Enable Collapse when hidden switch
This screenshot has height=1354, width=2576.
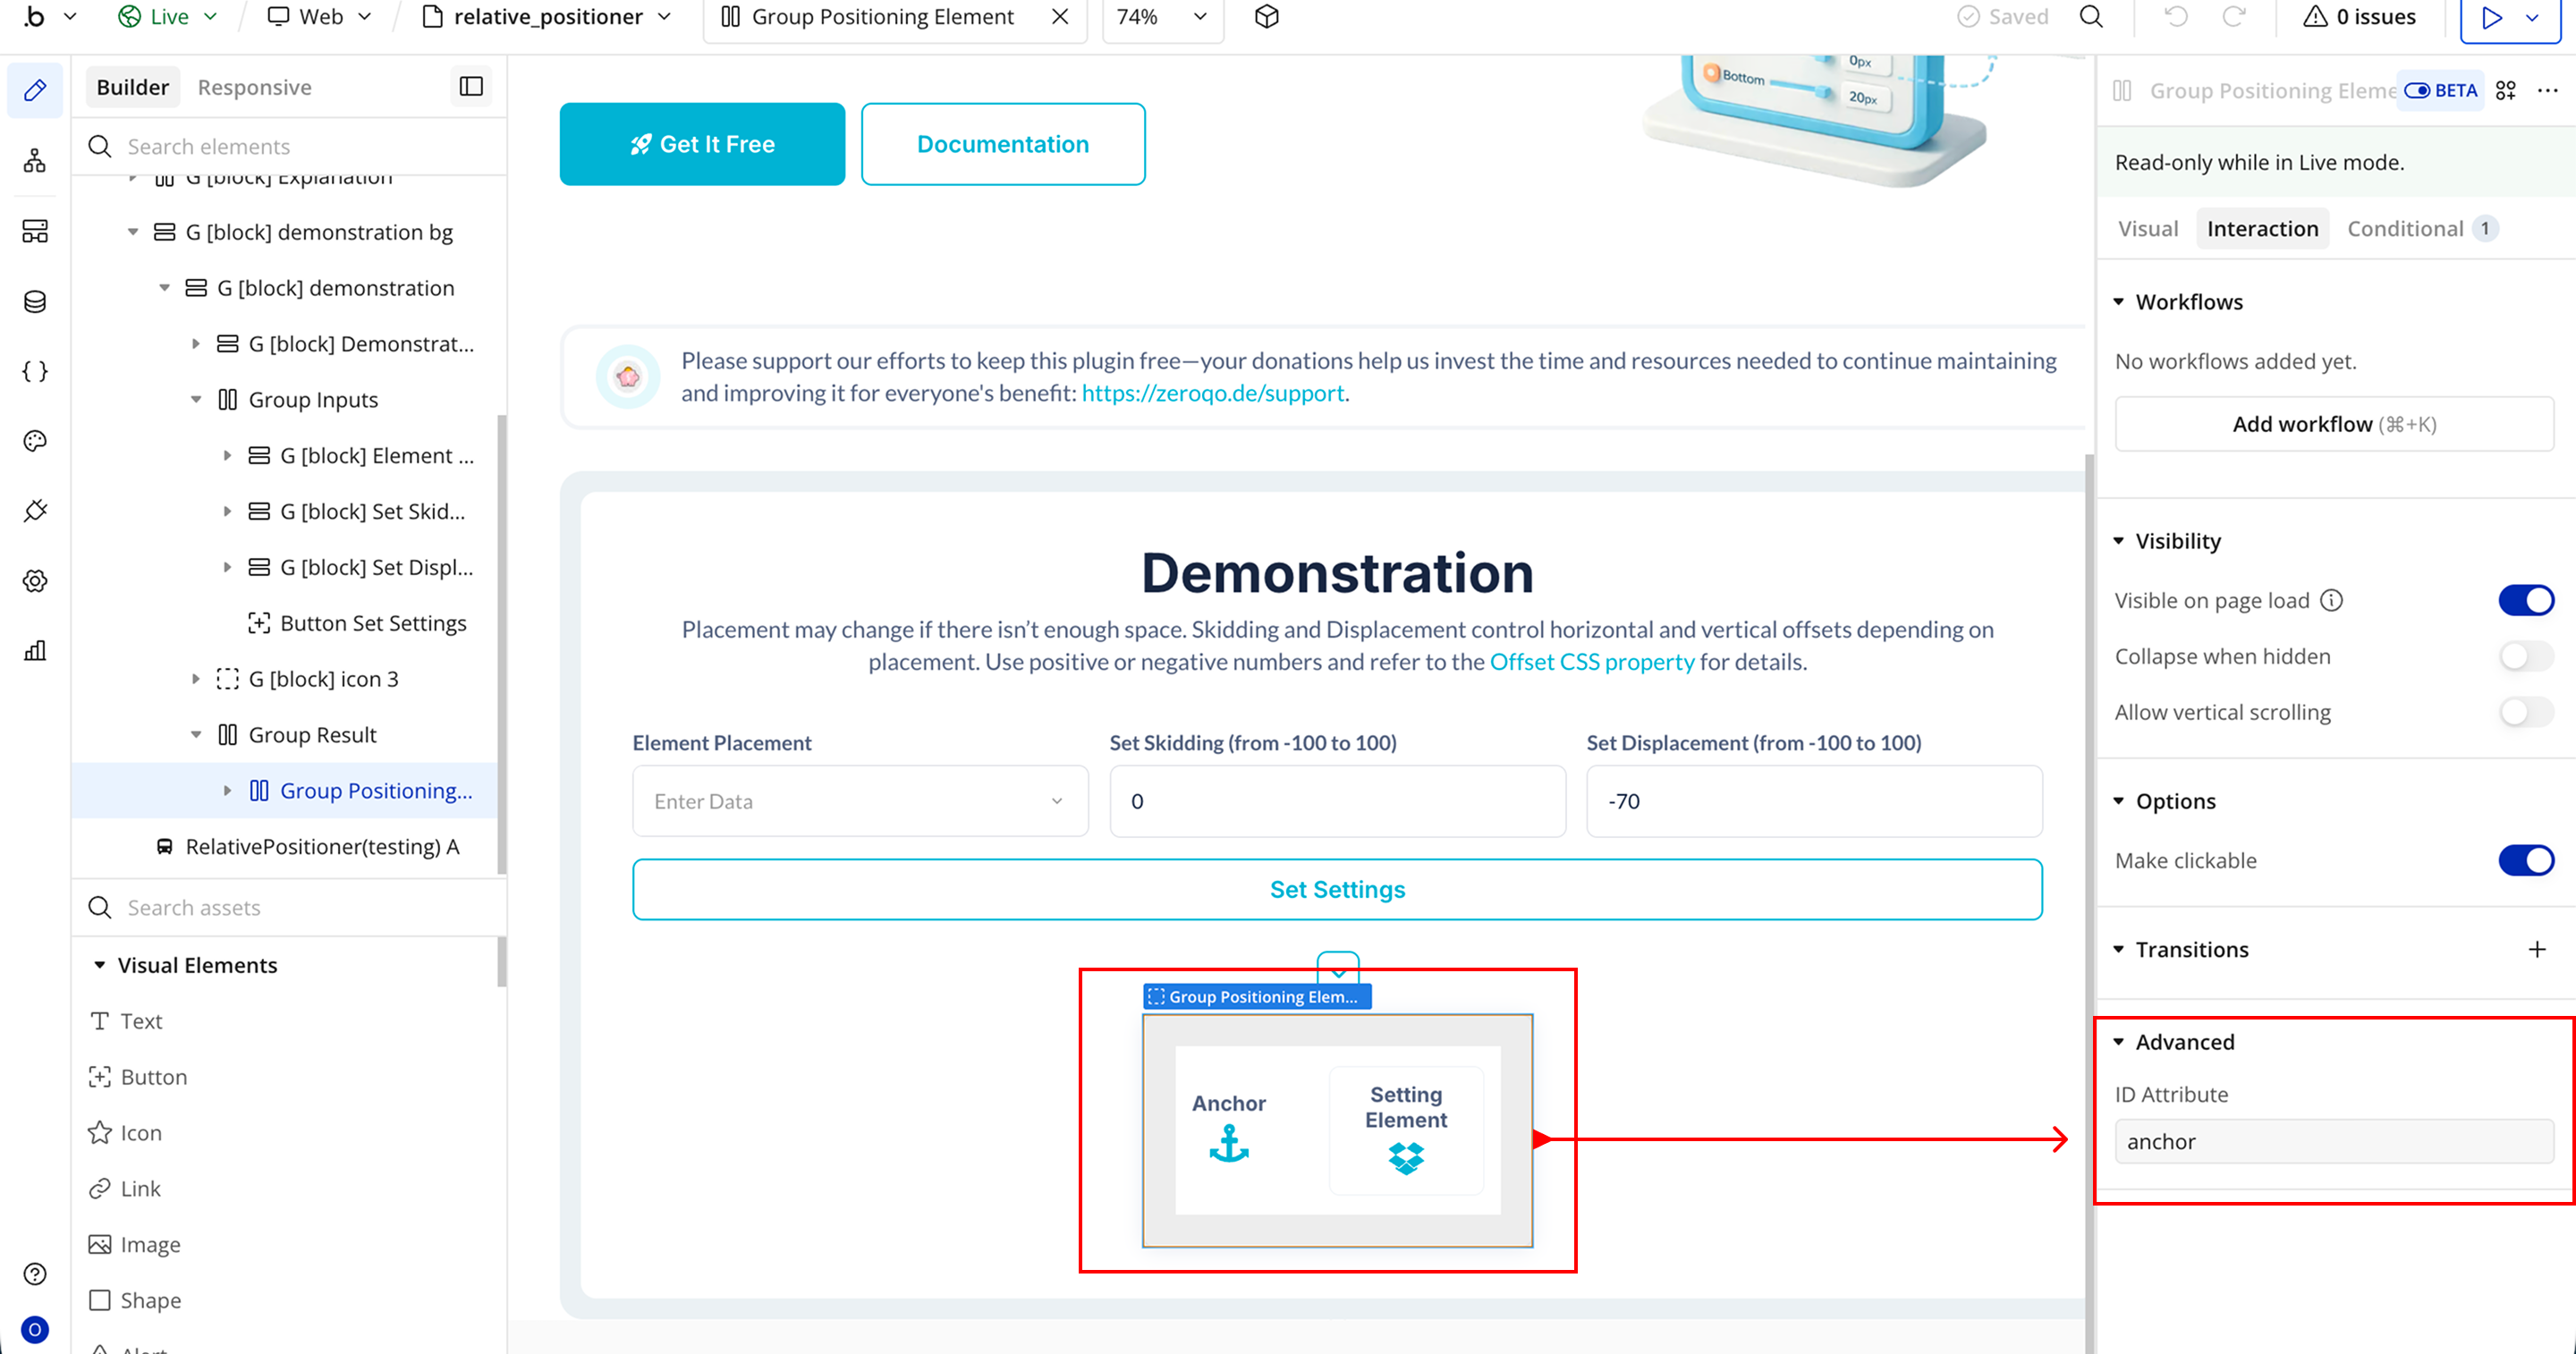click(2525, 656)
